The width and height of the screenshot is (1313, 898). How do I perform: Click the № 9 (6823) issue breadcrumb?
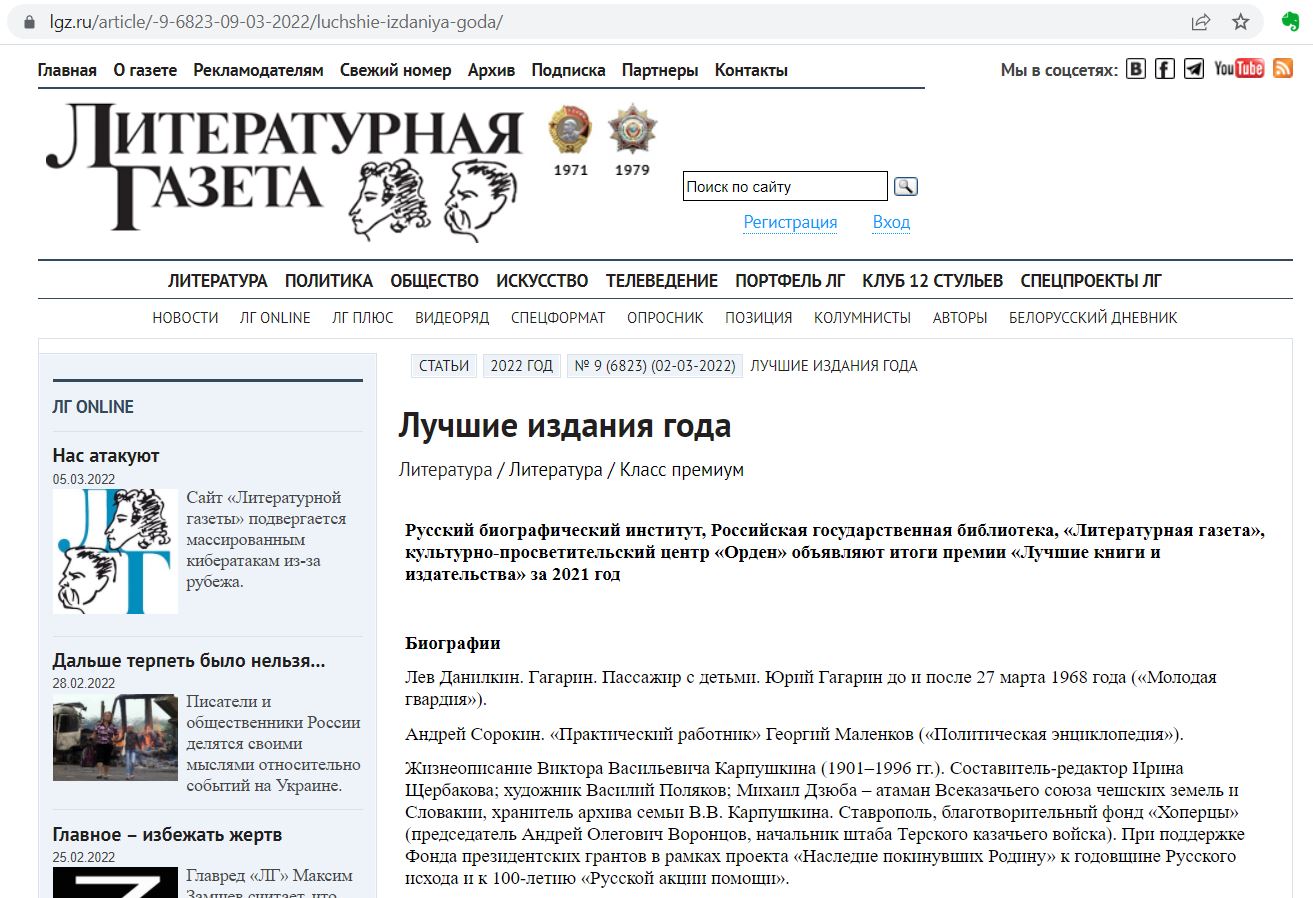[x=655, y=366]
